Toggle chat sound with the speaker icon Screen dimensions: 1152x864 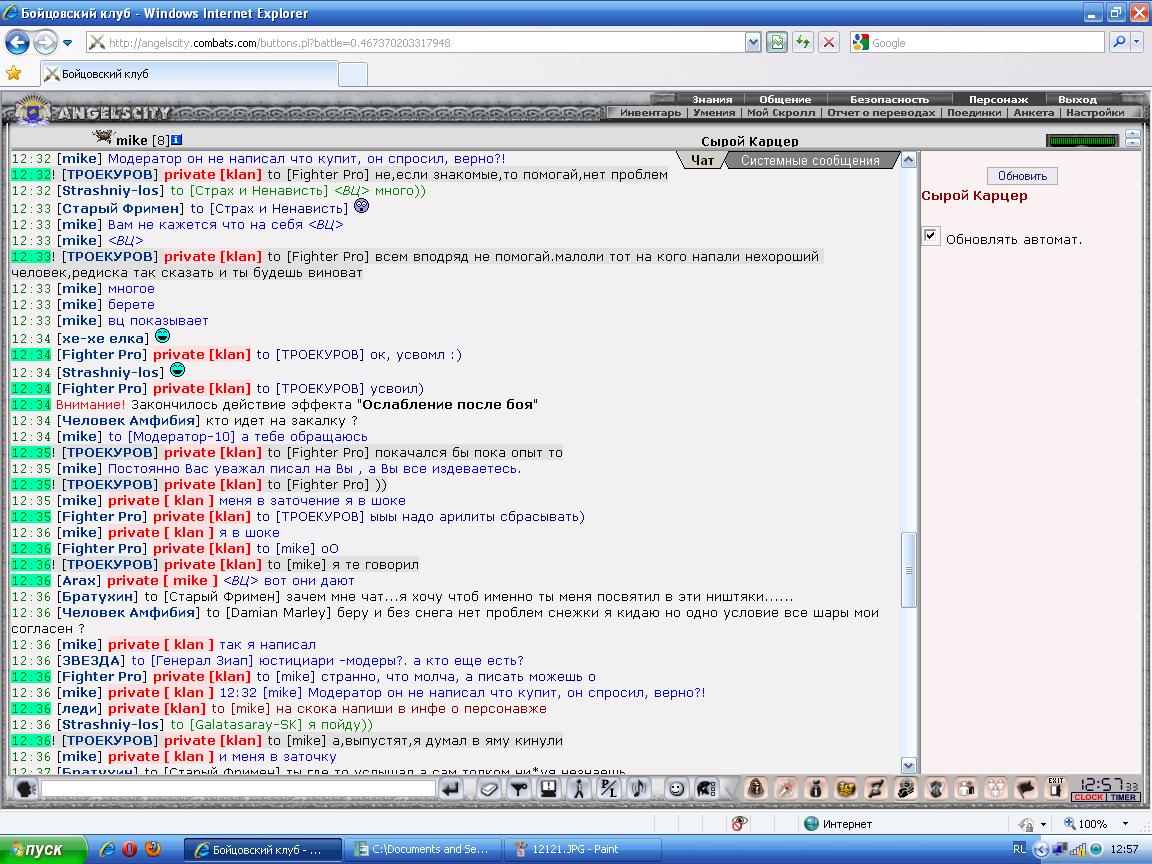[639, 789]
